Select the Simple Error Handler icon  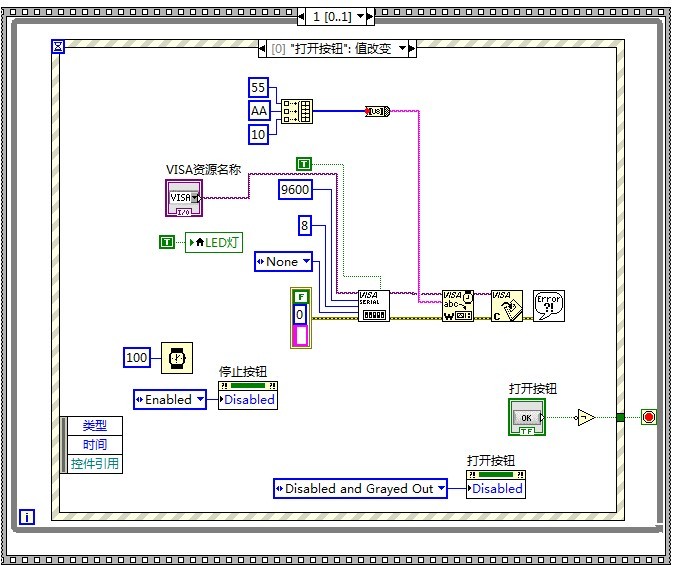coord(548,305)
